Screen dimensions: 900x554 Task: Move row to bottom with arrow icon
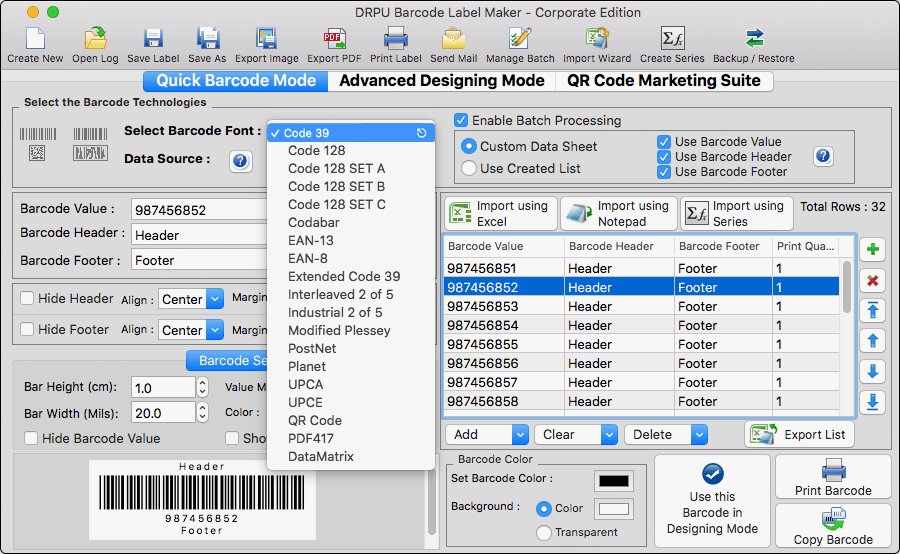pos(872,402)
